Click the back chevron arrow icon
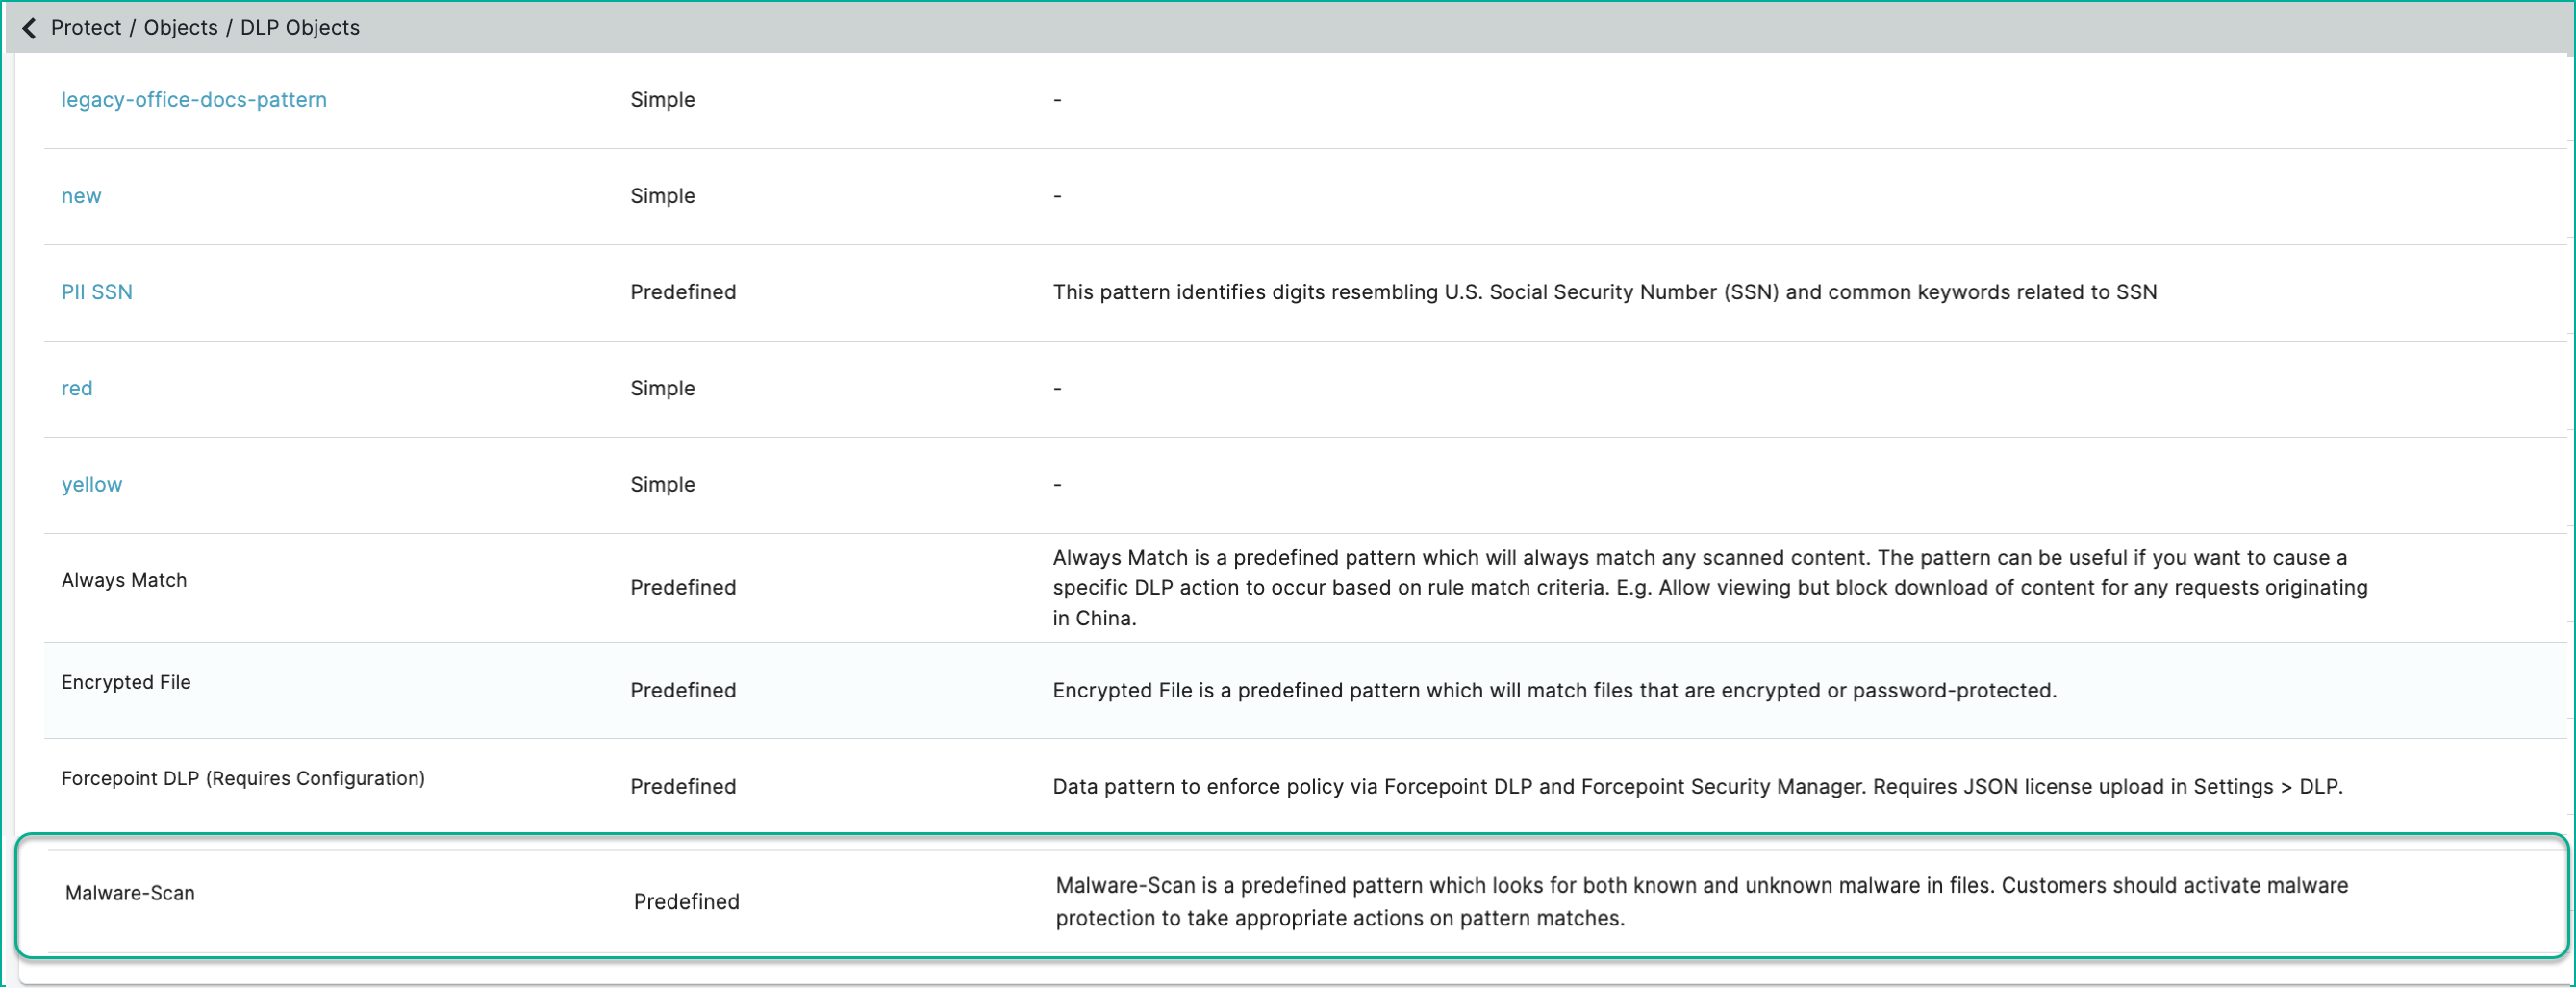This screenshot has height=988, width=2576. pyautogui.click(x=29, y=28)
